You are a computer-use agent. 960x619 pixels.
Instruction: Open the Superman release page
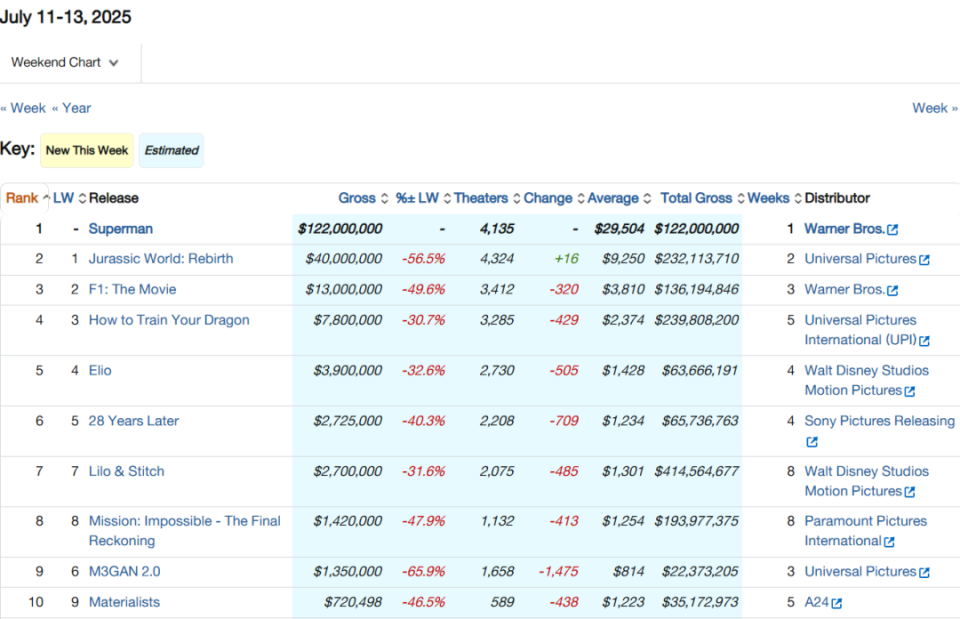coord(121,229)
